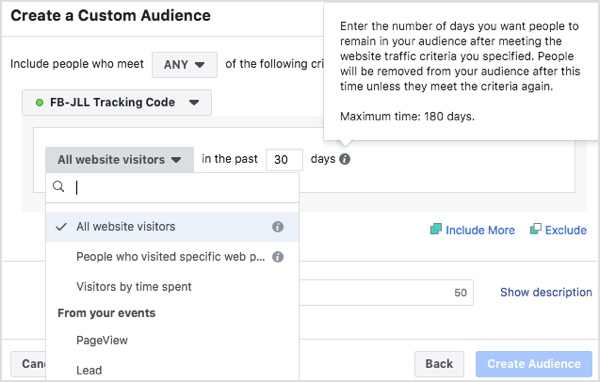This screenshot has width=600, height=382.
Task: Click the Exclude squares icon
Action: point(535,229)
